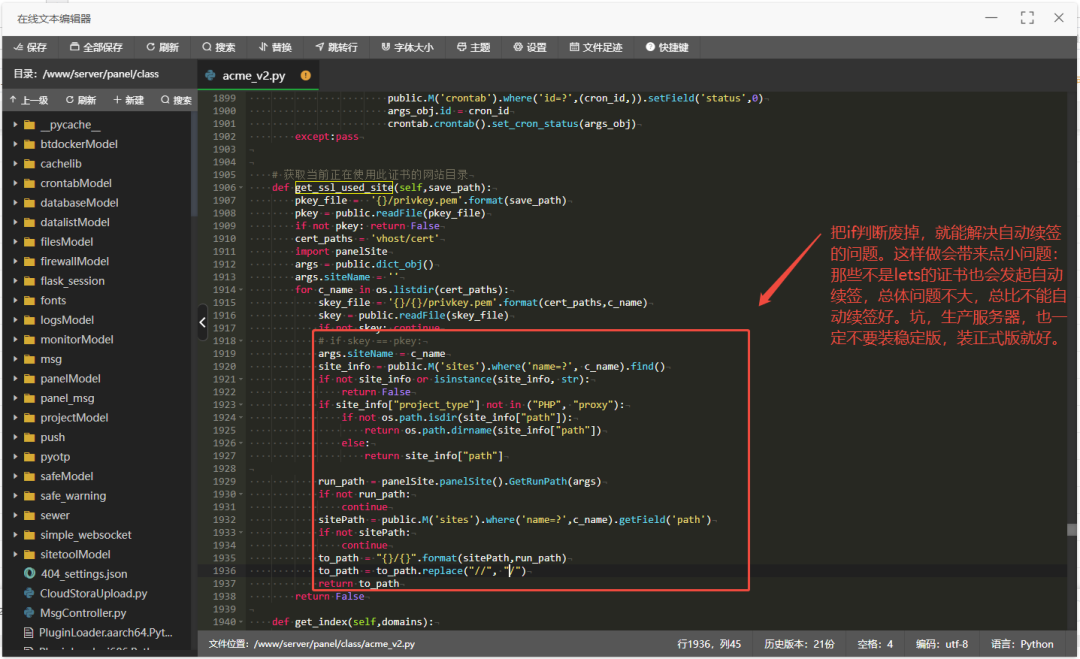Click 全部保存 save all button
This screenshot has height=659, width=1080.
(x=96, y=48)
